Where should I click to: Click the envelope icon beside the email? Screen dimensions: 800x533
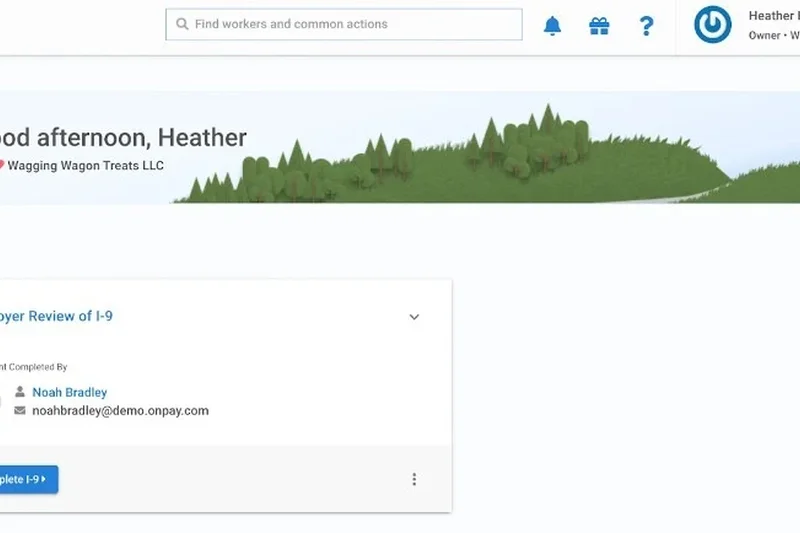20,410
